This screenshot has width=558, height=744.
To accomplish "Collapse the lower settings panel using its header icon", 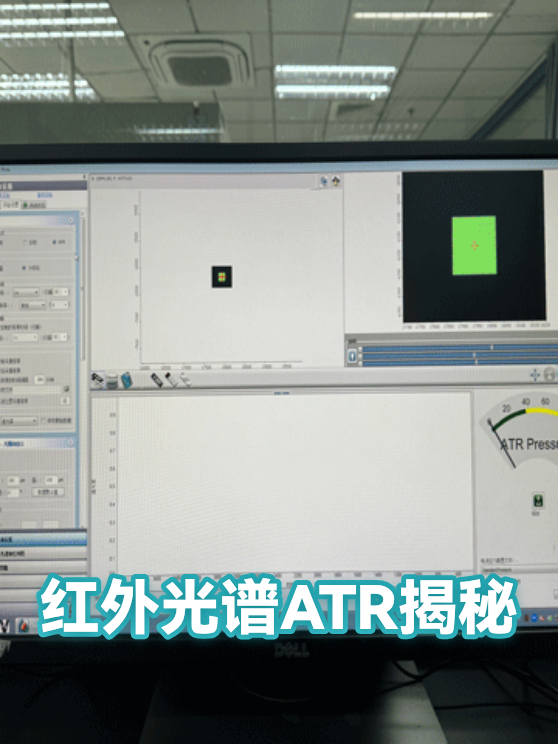I will click(x=70, y=442).
